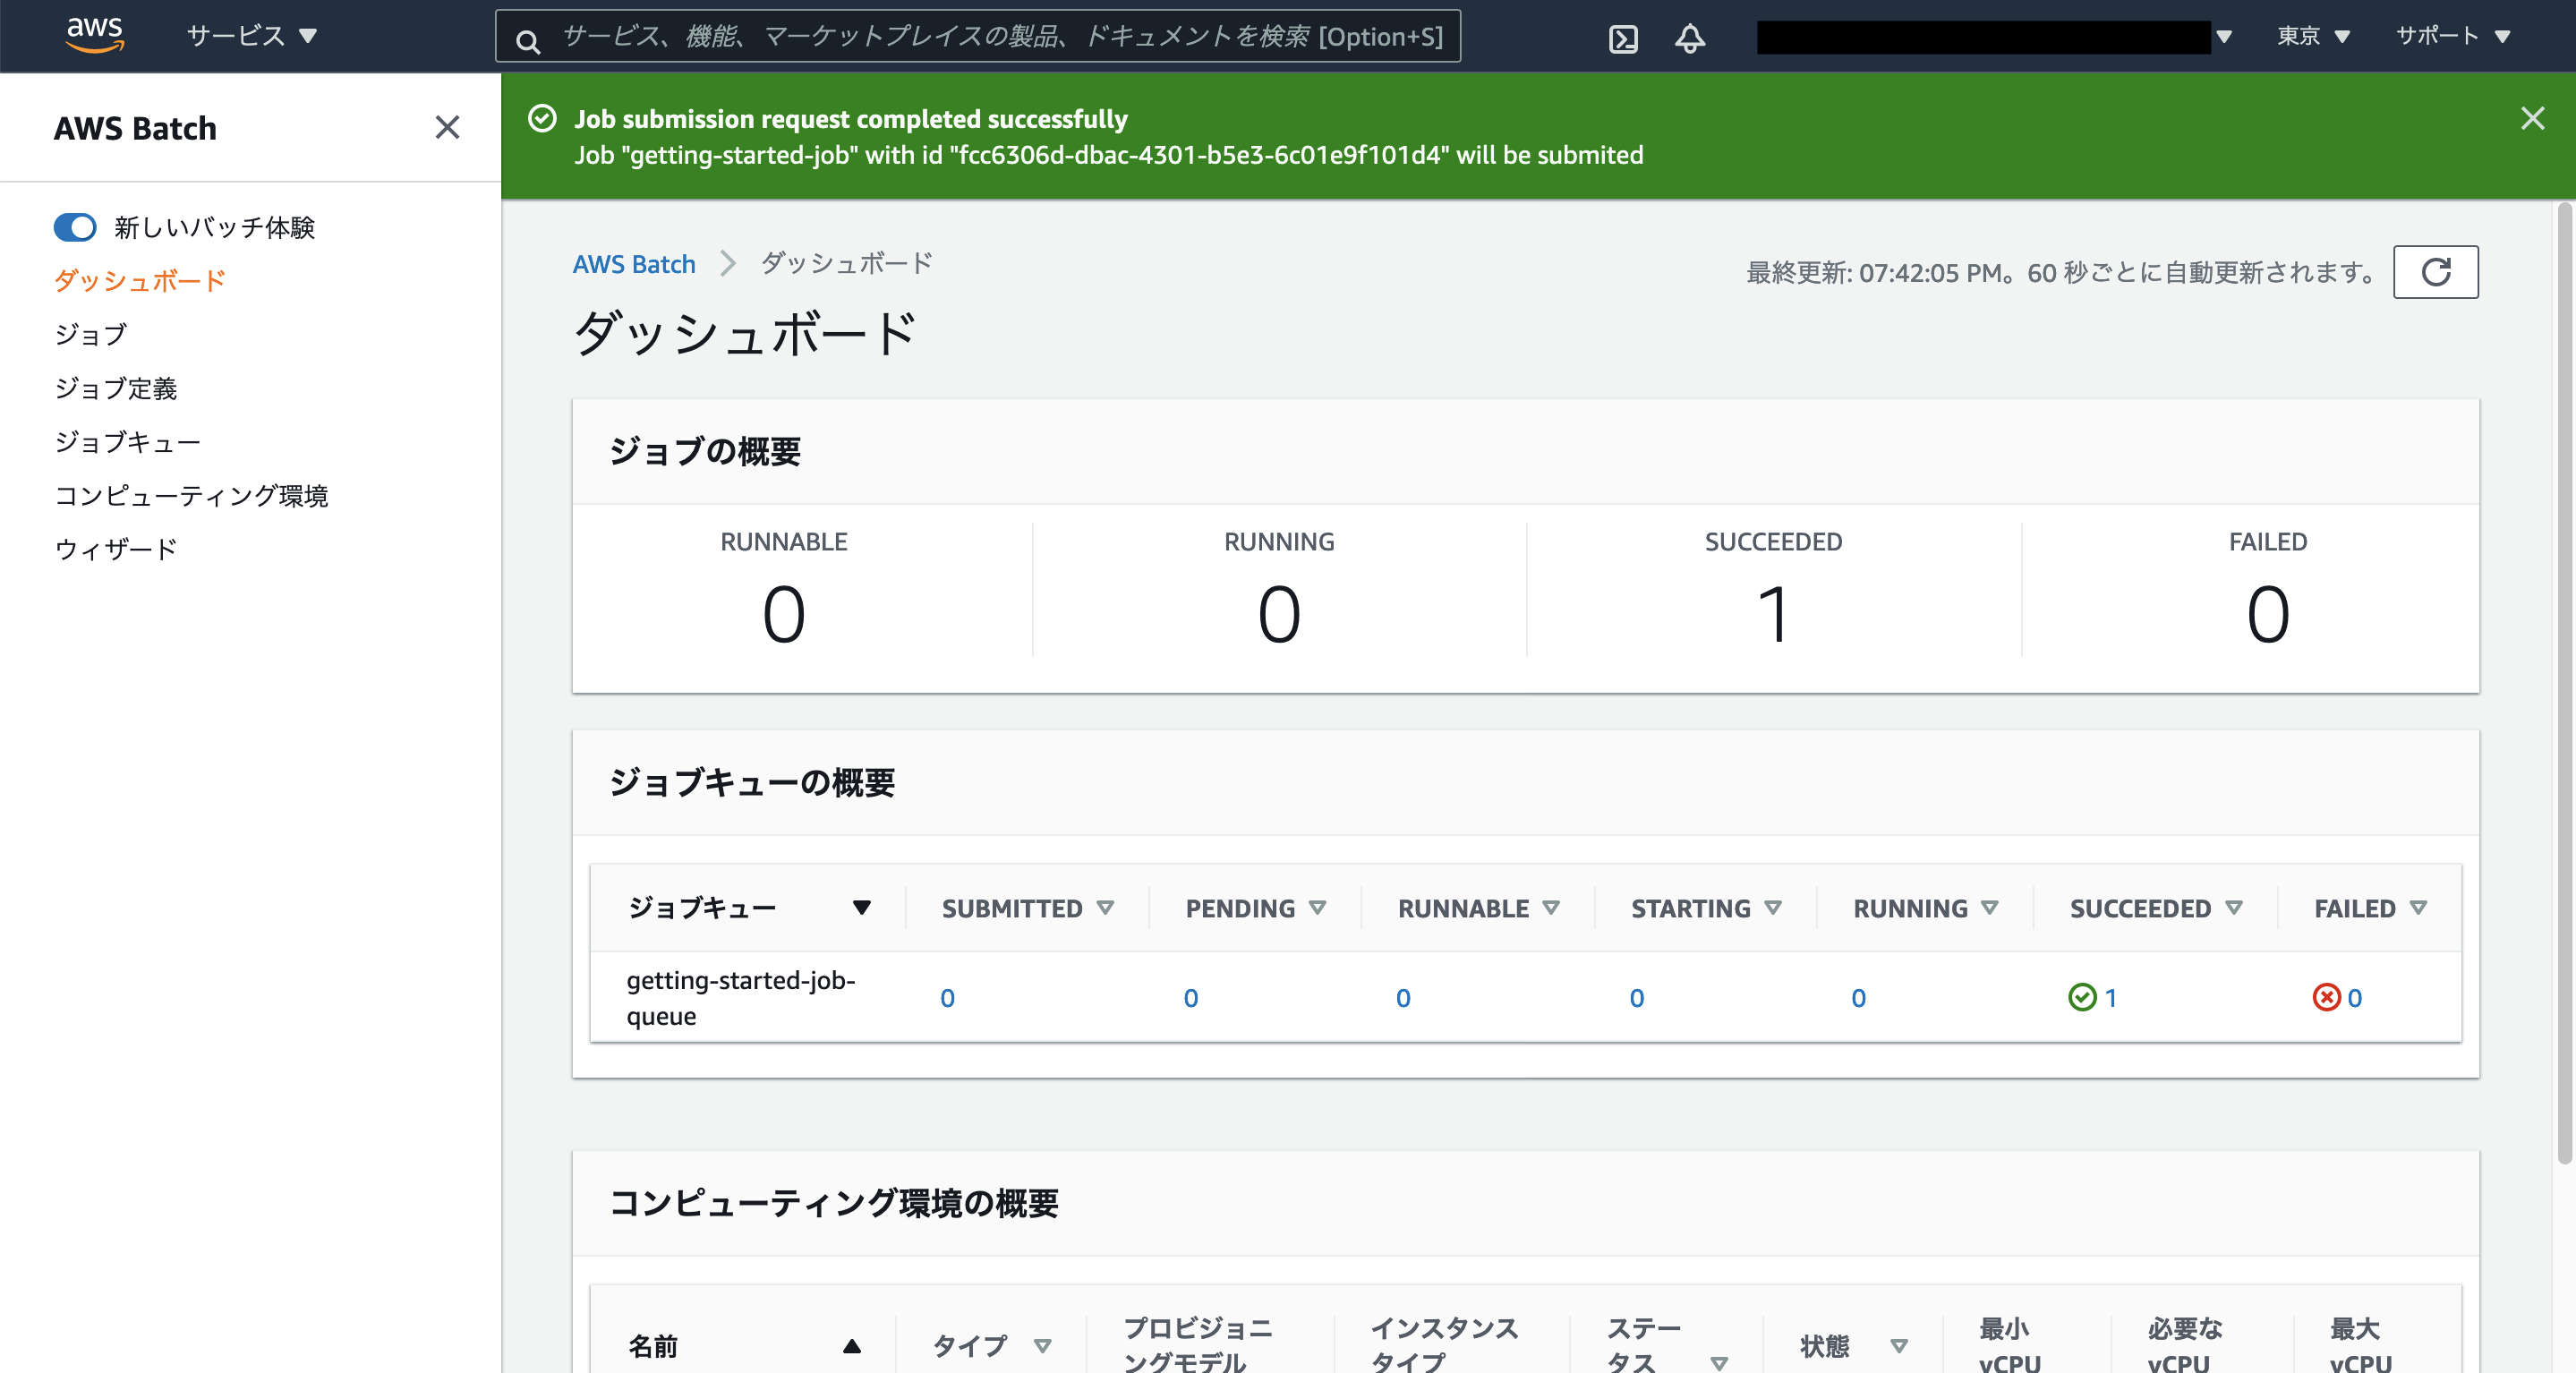Sort compute environments by ステータス
Screen dimensions: 2576x1373
coord(1667,1346)
